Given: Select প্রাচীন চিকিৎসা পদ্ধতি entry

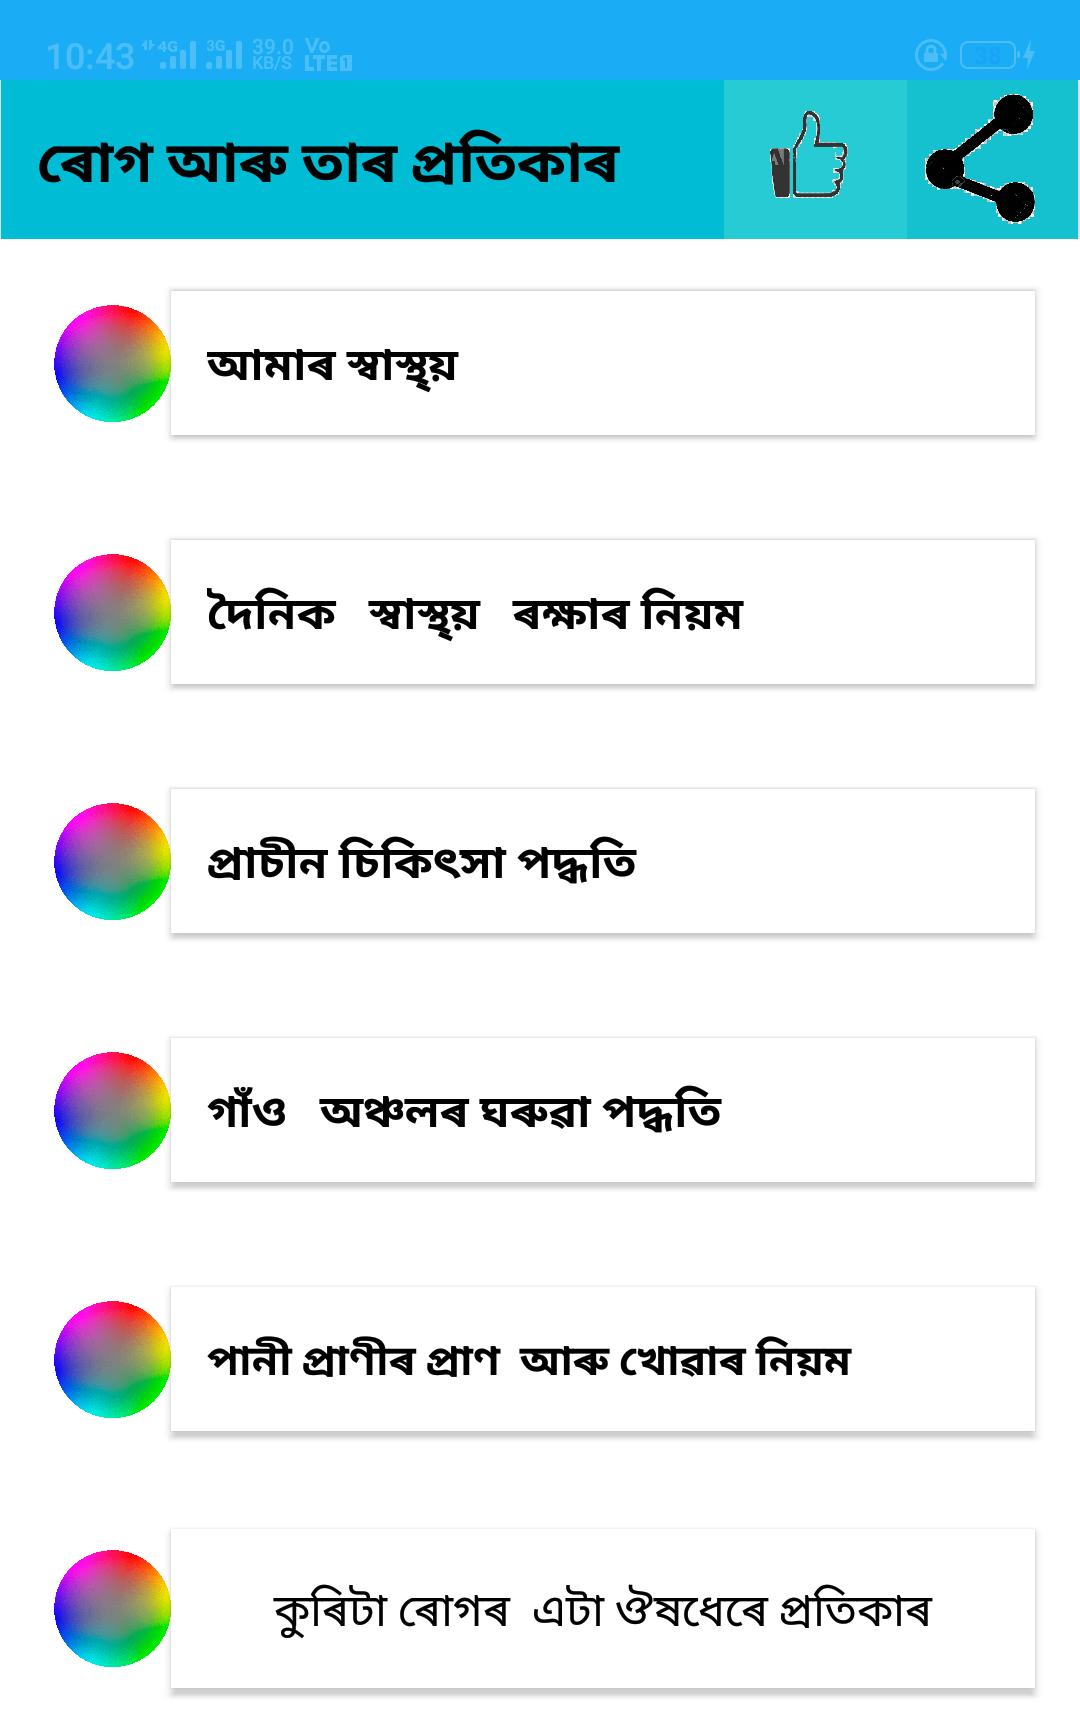Looking at the screenshot, I should tap(602, 861).
